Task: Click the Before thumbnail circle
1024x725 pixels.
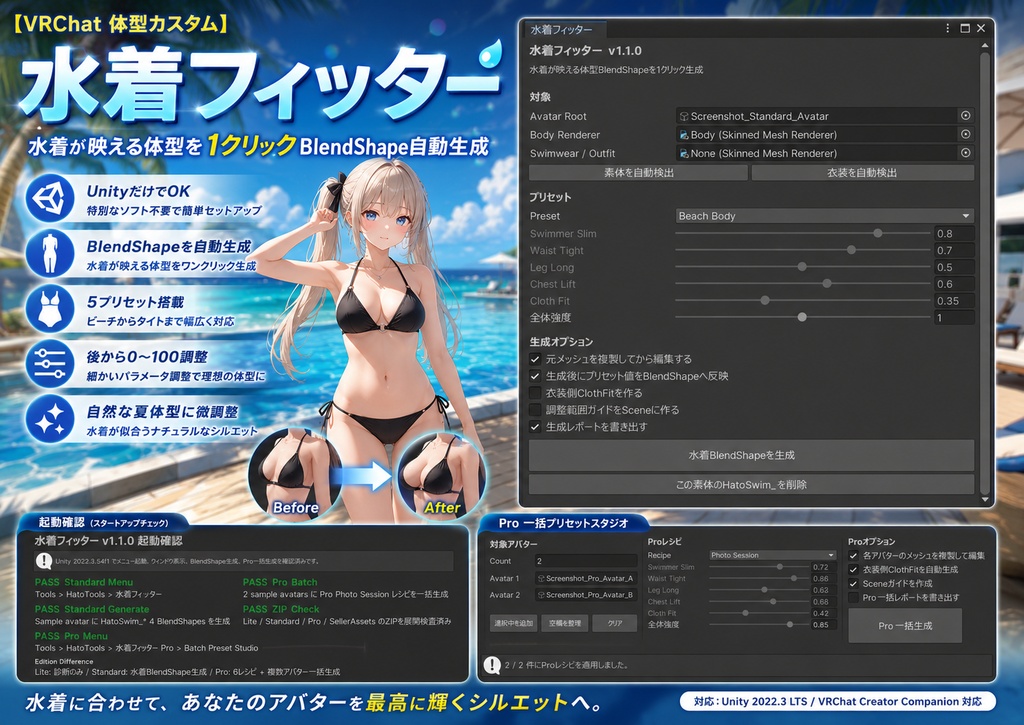Action: point(295,475)
